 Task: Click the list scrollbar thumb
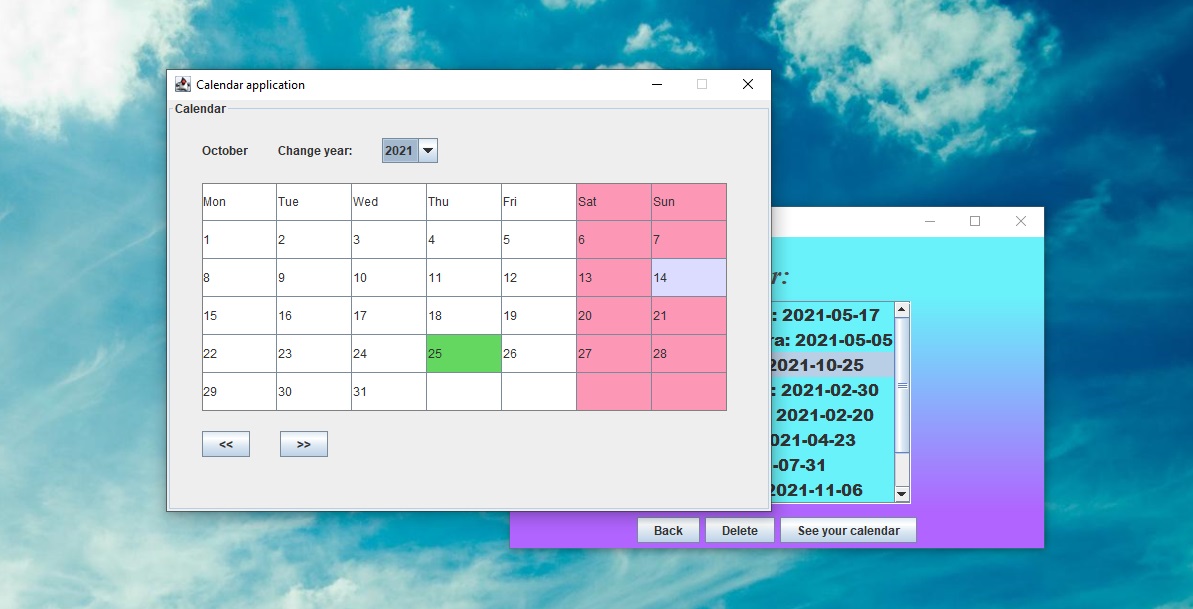[x=902, y=385]
